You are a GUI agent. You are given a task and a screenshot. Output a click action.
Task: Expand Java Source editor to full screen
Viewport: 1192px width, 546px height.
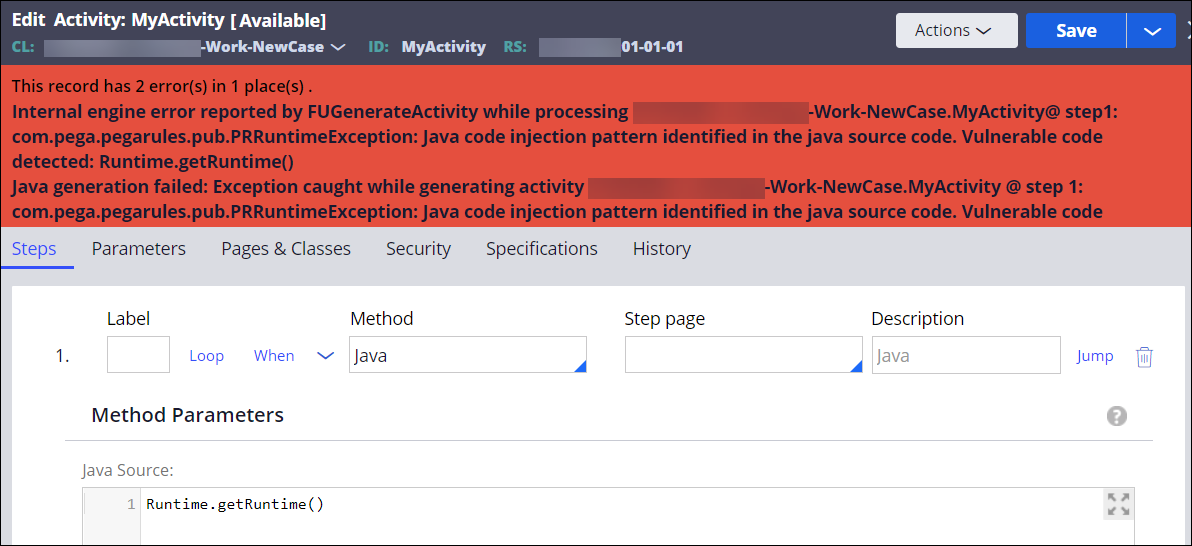click(x=1118, y=505)
